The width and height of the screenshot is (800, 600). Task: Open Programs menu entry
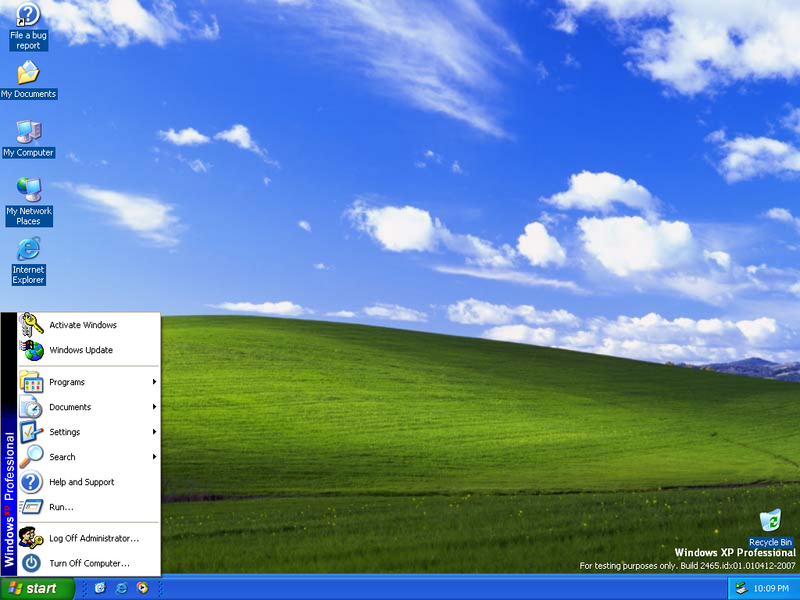click(x=89, y=382)
